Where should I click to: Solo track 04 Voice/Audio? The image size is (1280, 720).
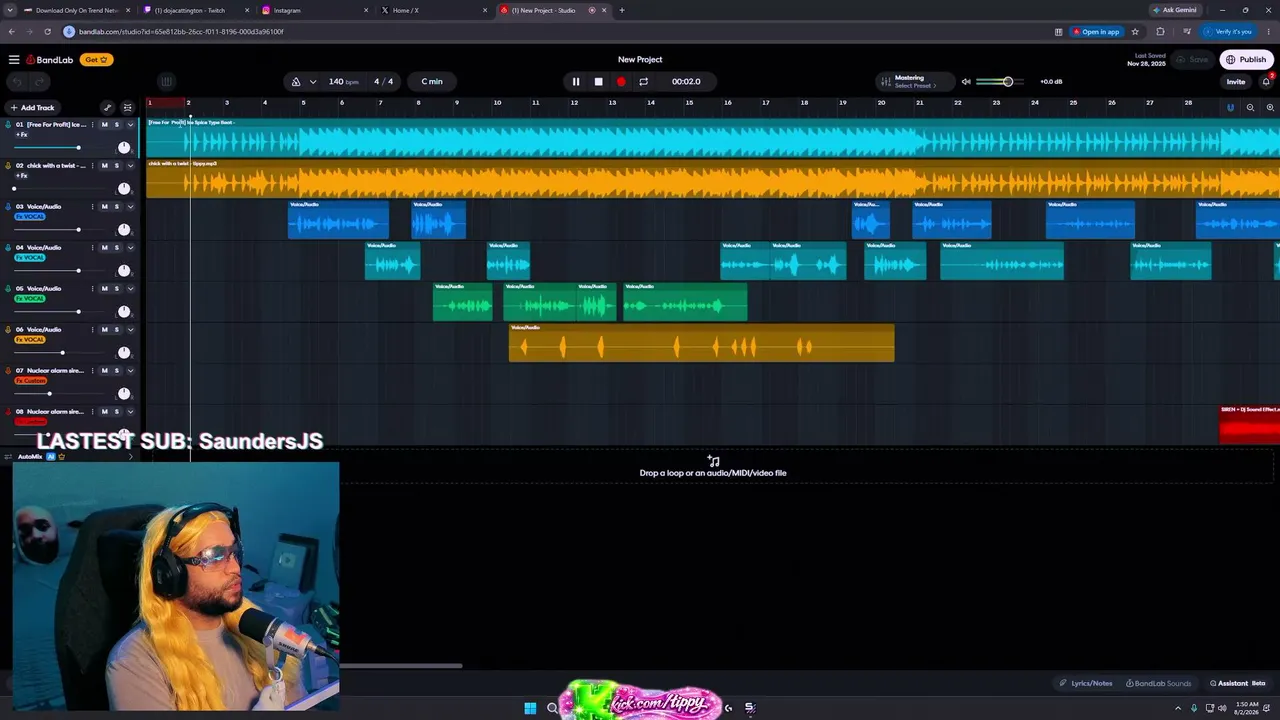click(x=116, y=248)
